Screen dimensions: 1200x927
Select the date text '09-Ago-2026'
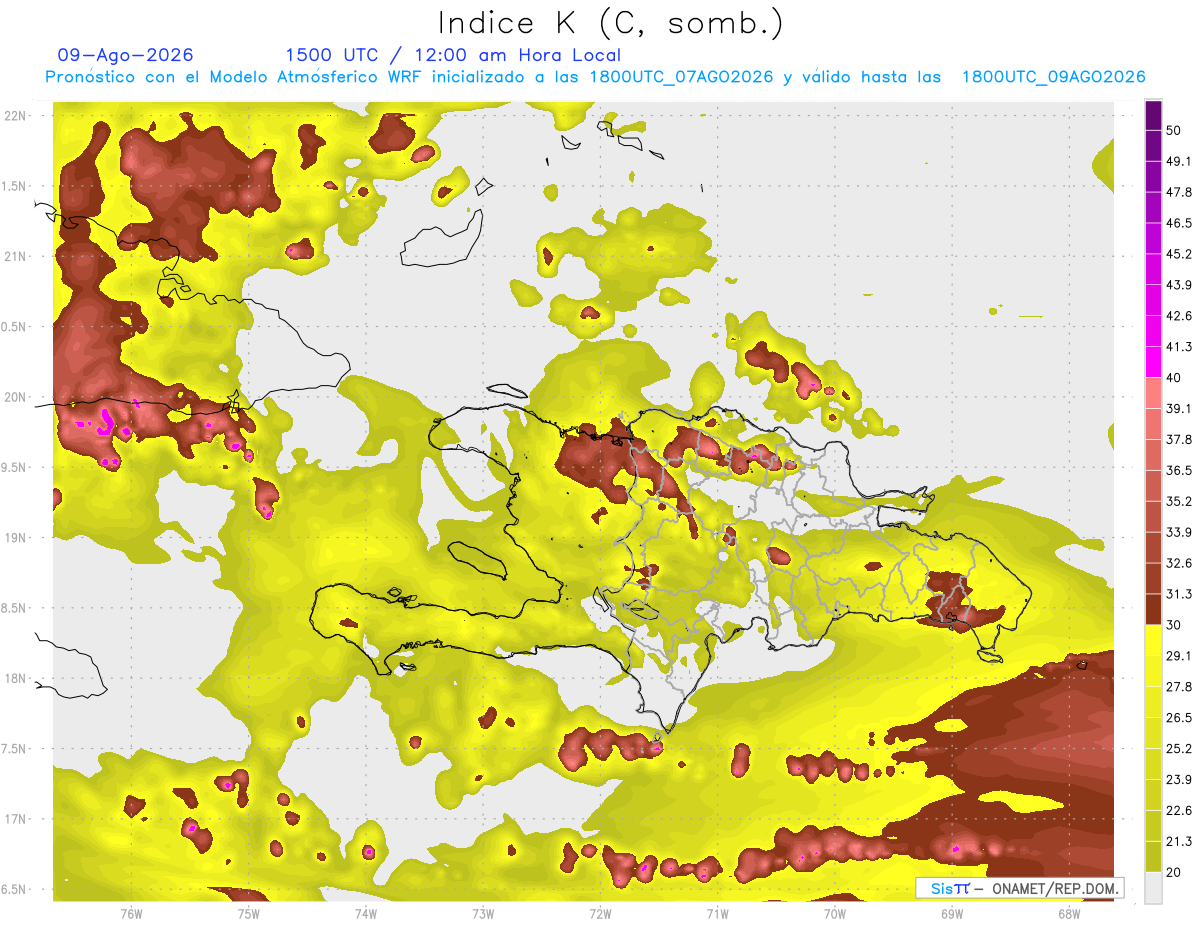point(126,55)
